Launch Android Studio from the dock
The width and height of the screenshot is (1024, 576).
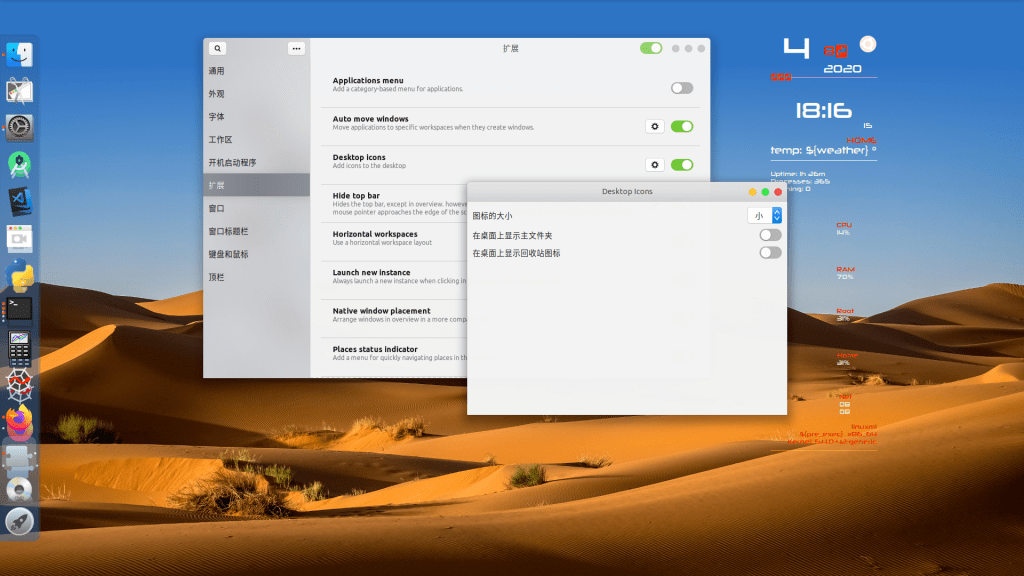19,165
